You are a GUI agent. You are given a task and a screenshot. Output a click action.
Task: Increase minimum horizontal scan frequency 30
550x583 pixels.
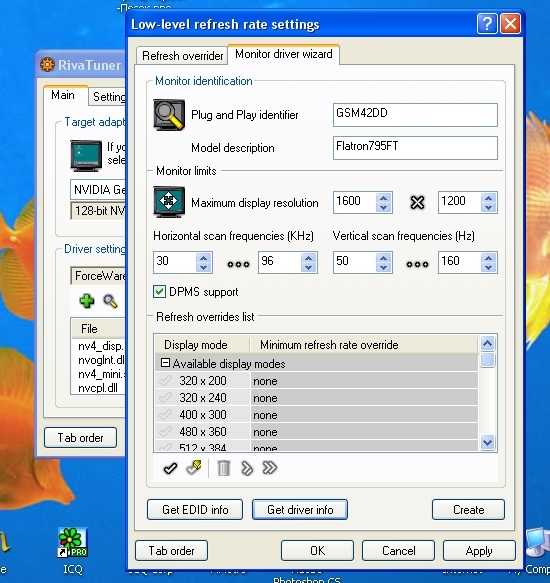point(203,258)
